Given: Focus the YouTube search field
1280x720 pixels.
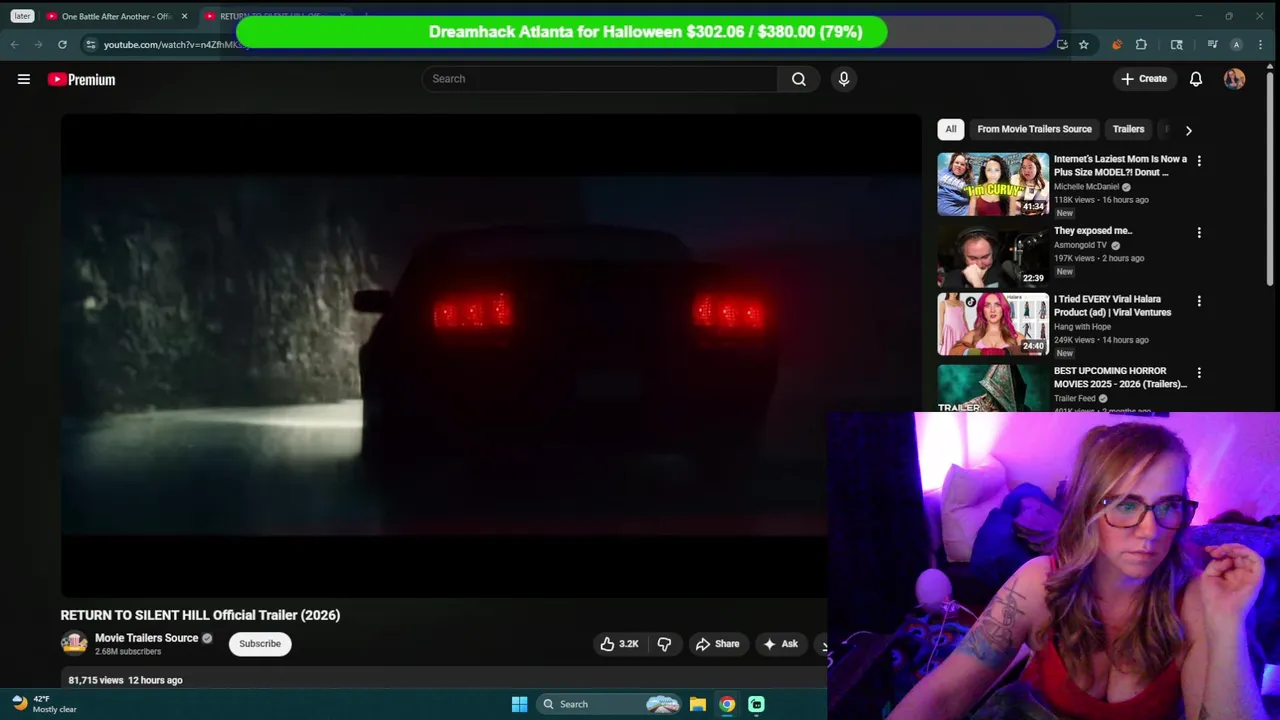Looking at the screenshot, I should point(600,79).
